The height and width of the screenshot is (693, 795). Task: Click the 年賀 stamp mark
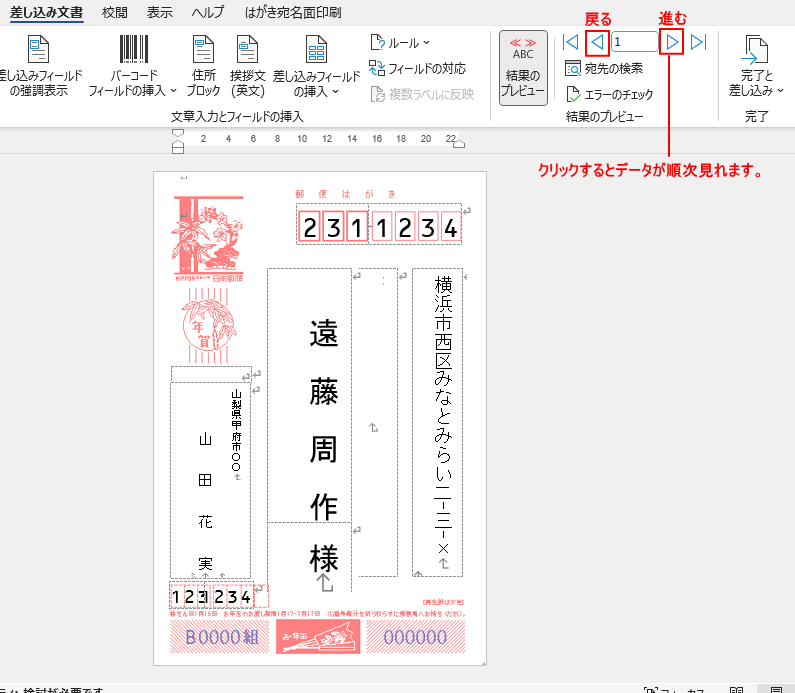[209, 325]
